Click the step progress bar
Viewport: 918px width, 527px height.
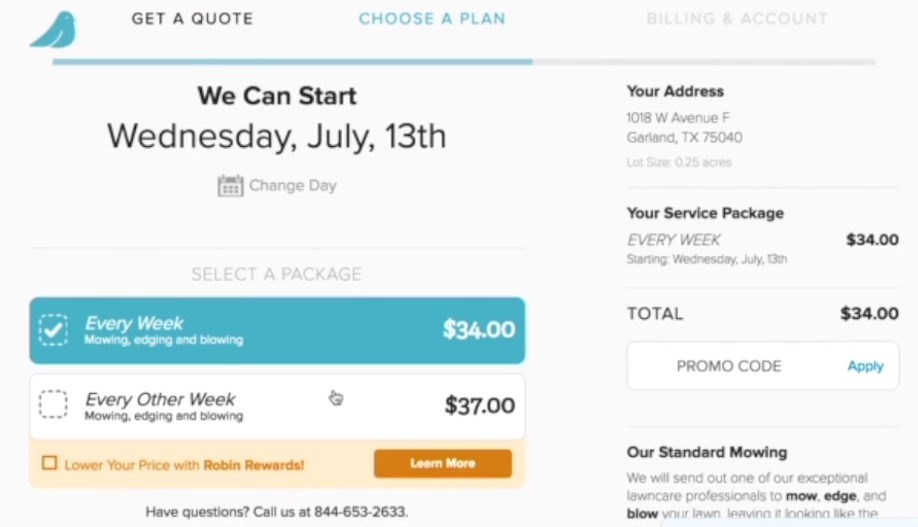[464, 62]
